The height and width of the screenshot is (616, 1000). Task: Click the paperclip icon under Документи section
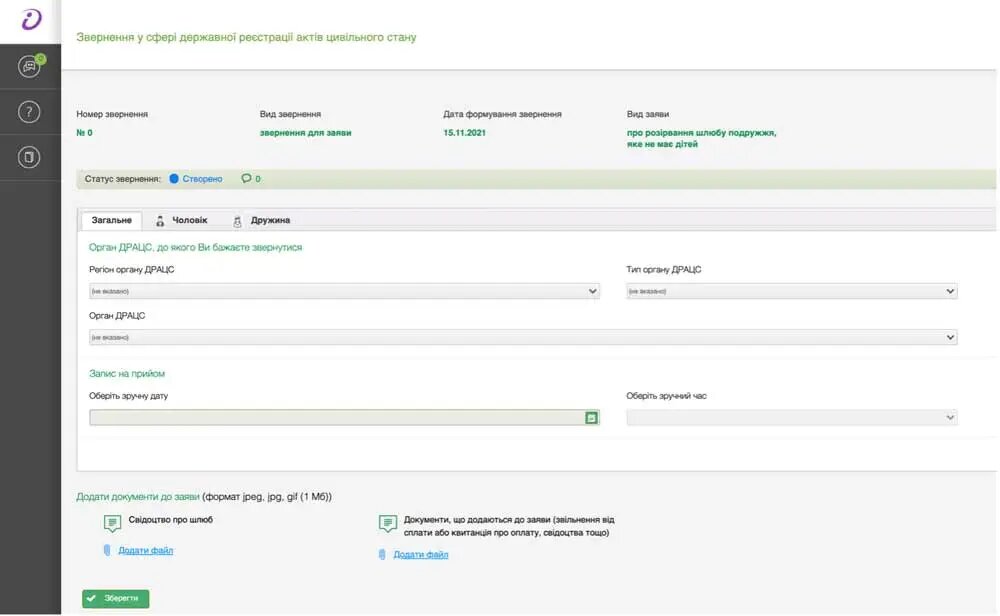coord(382,554)
